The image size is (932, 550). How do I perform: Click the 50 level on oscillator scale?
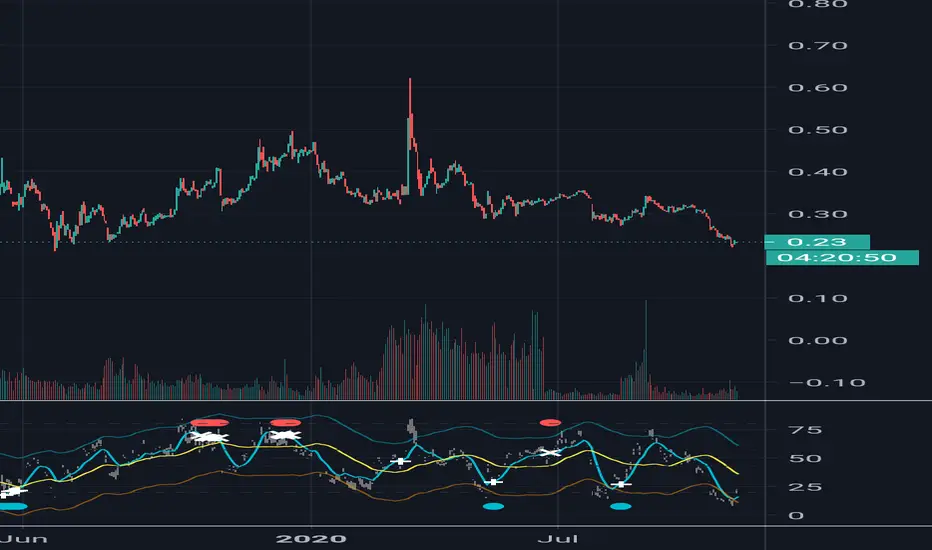coord(805,458)
